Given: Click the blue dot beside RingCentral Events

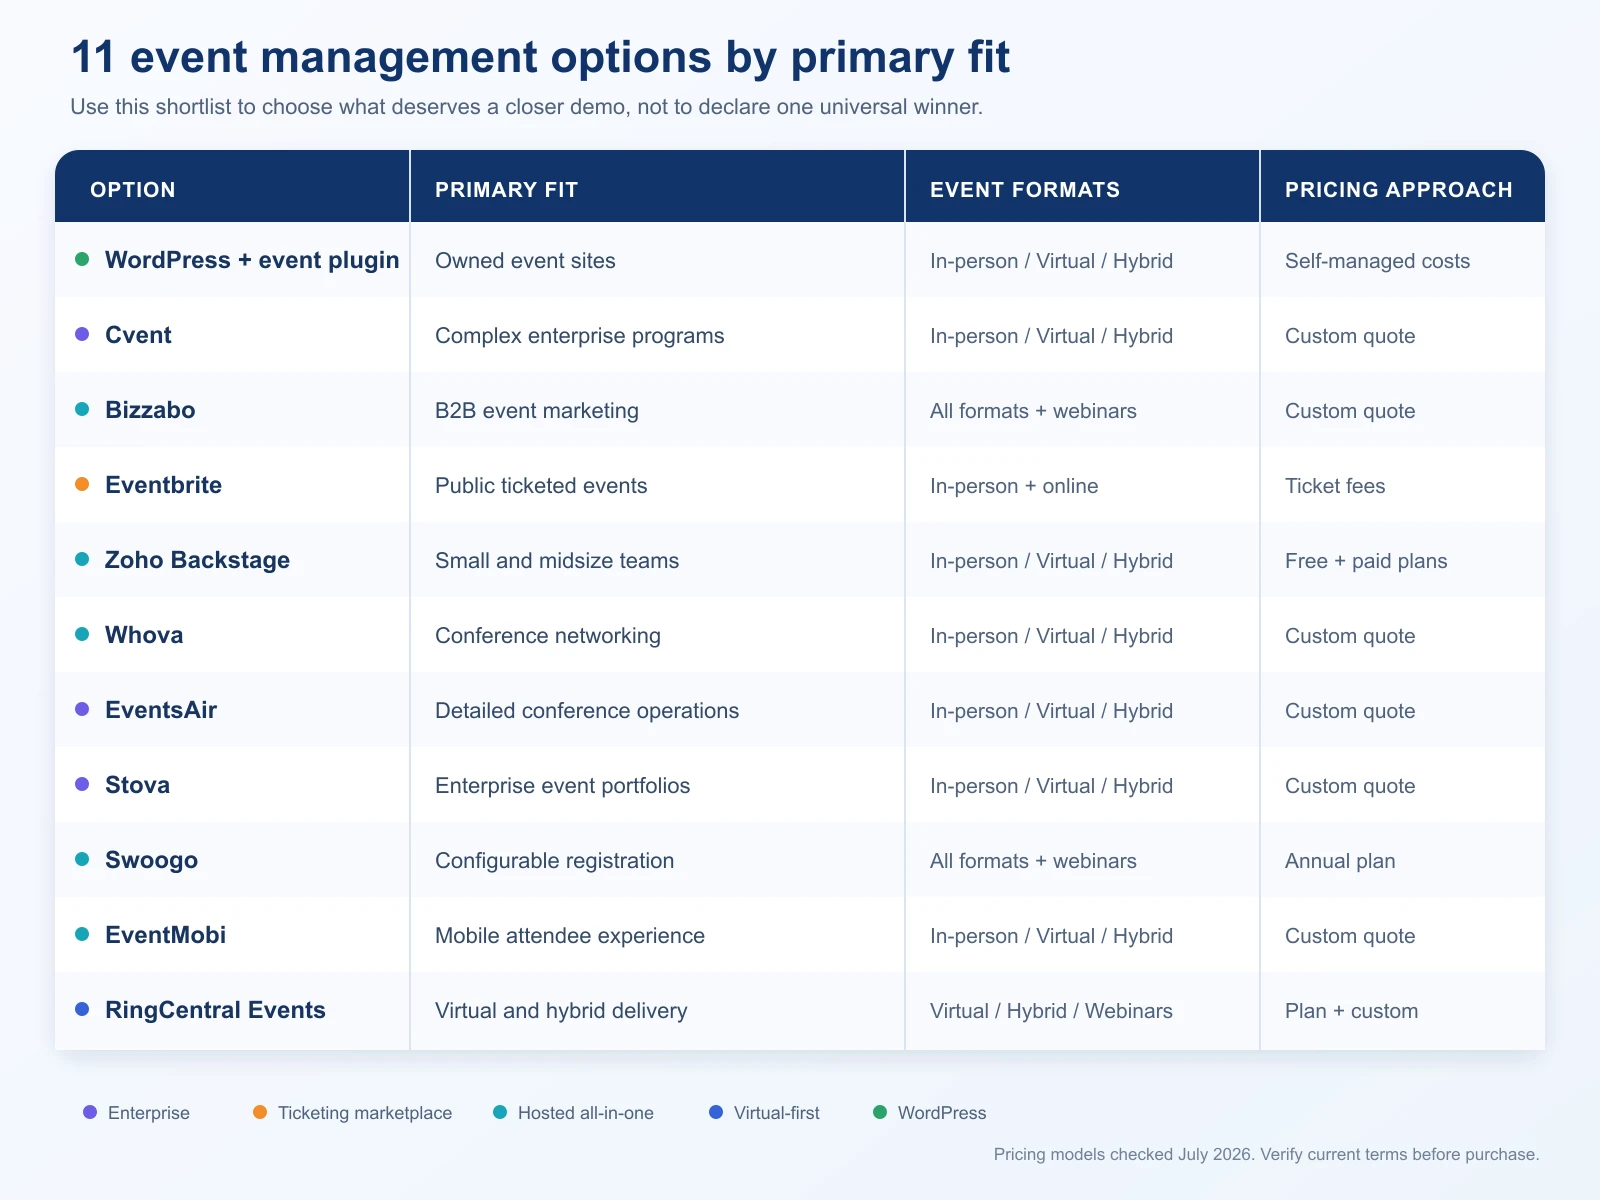Looking at the screenshot, I should (82, 1009).
